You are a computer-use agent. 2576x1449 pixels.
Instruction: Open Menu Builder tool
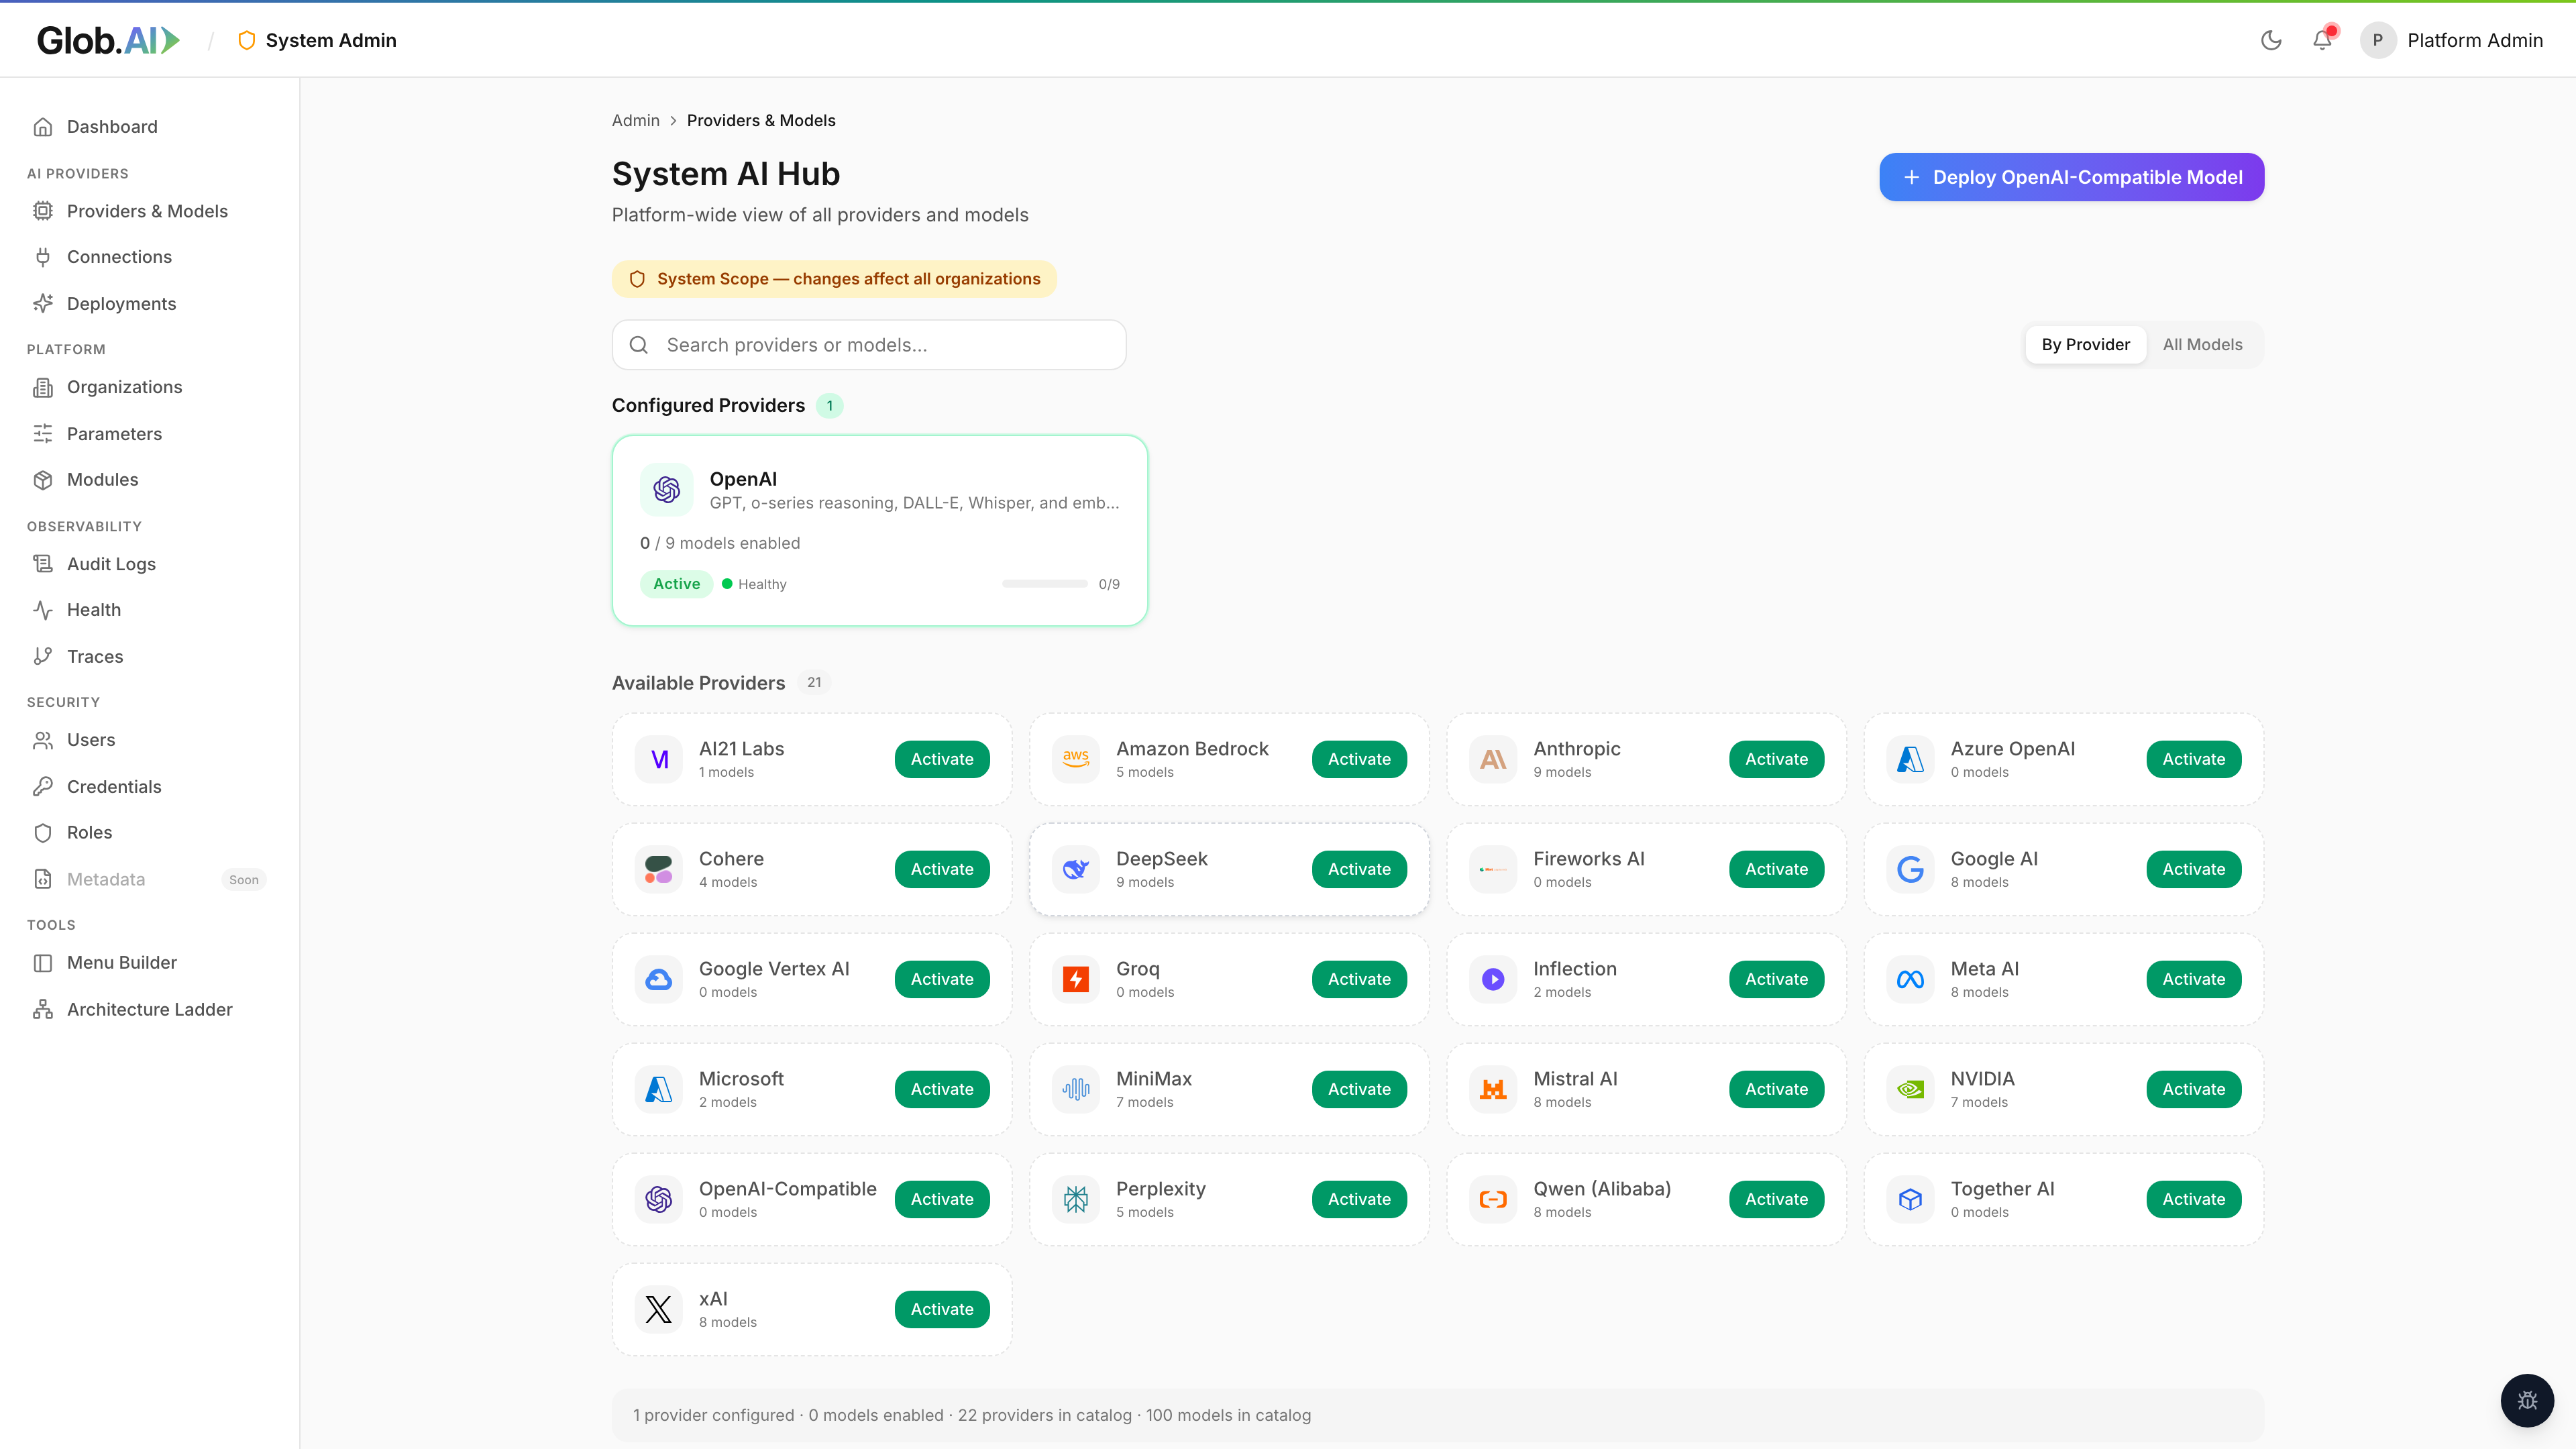click(x=150, y=963)
